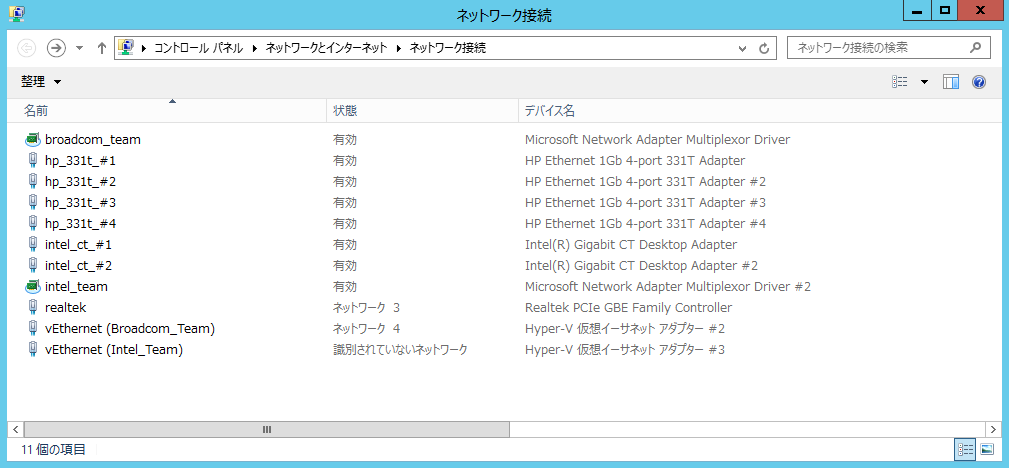Toggle the preview pane icon
Image resolution: width=1009 pixels, height=468 pixels.
[x=950, y=82]
